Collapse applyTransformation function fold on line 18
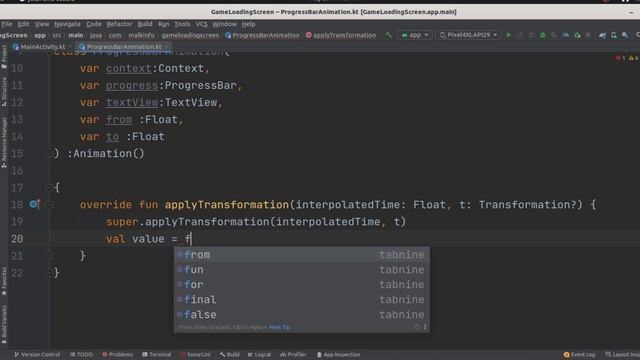 click(49, 204)
